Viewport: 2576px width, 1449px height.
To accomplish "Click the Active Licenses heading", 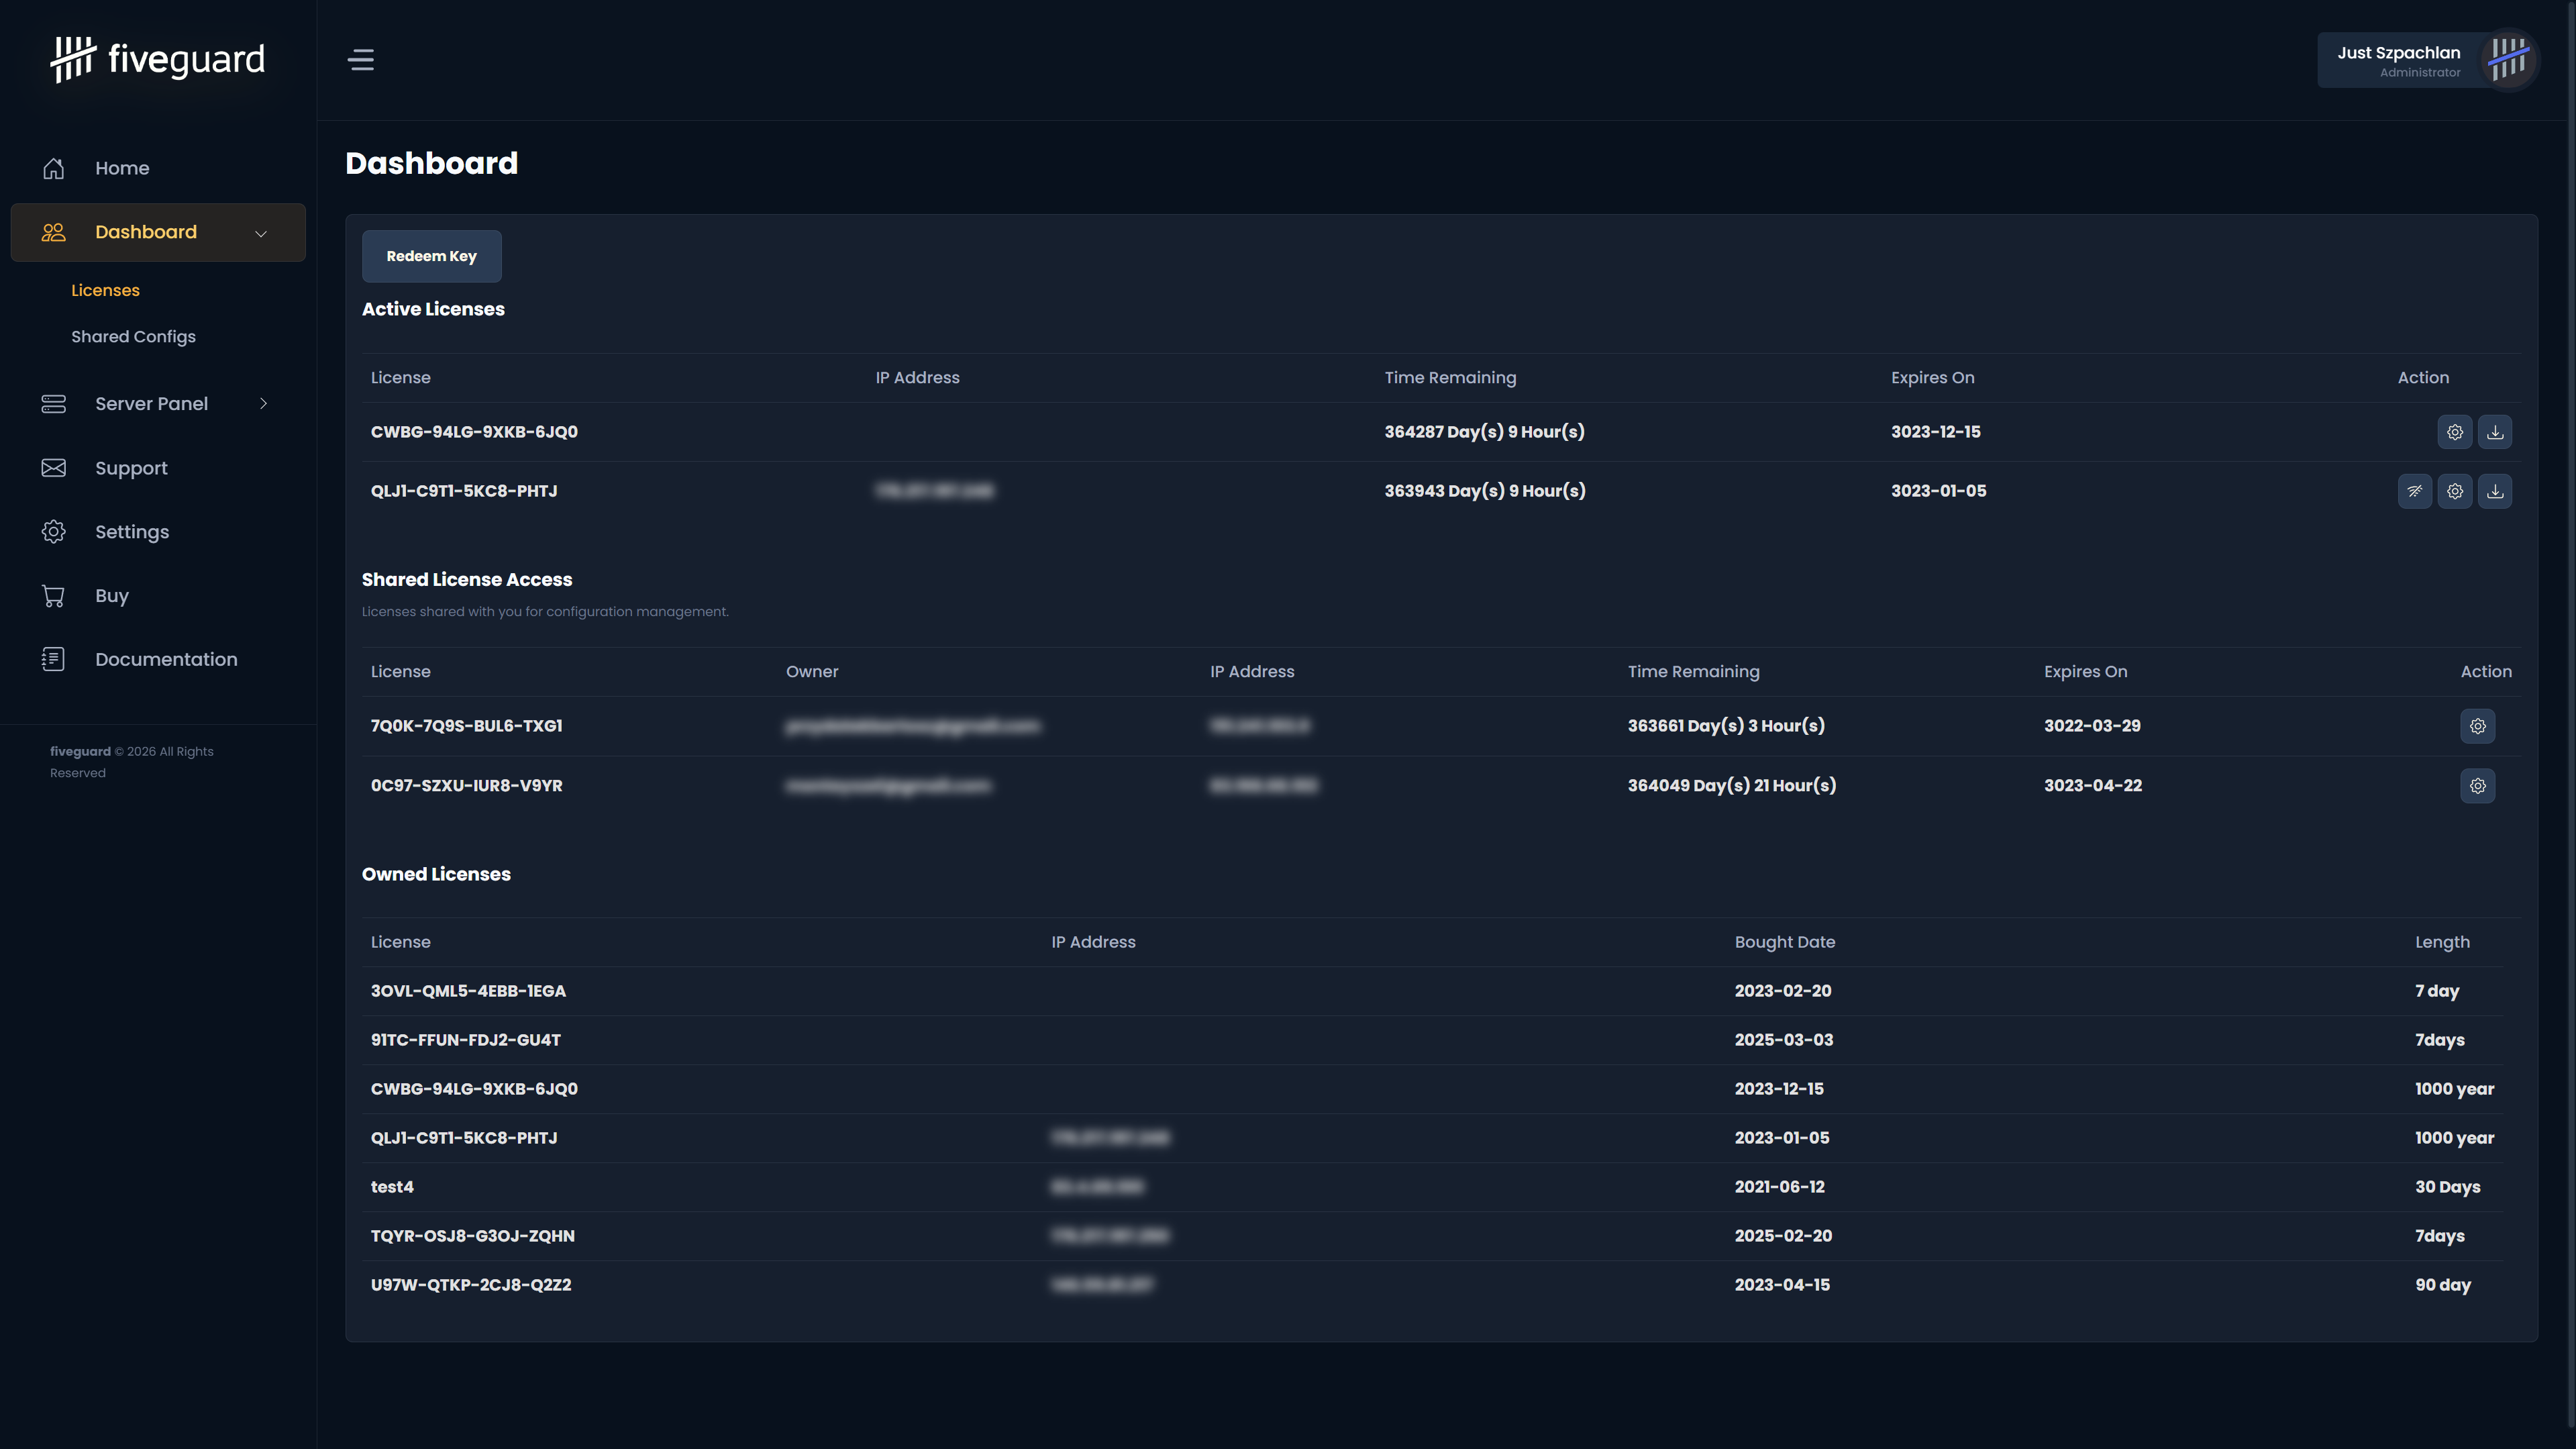I will click(433, 309).
